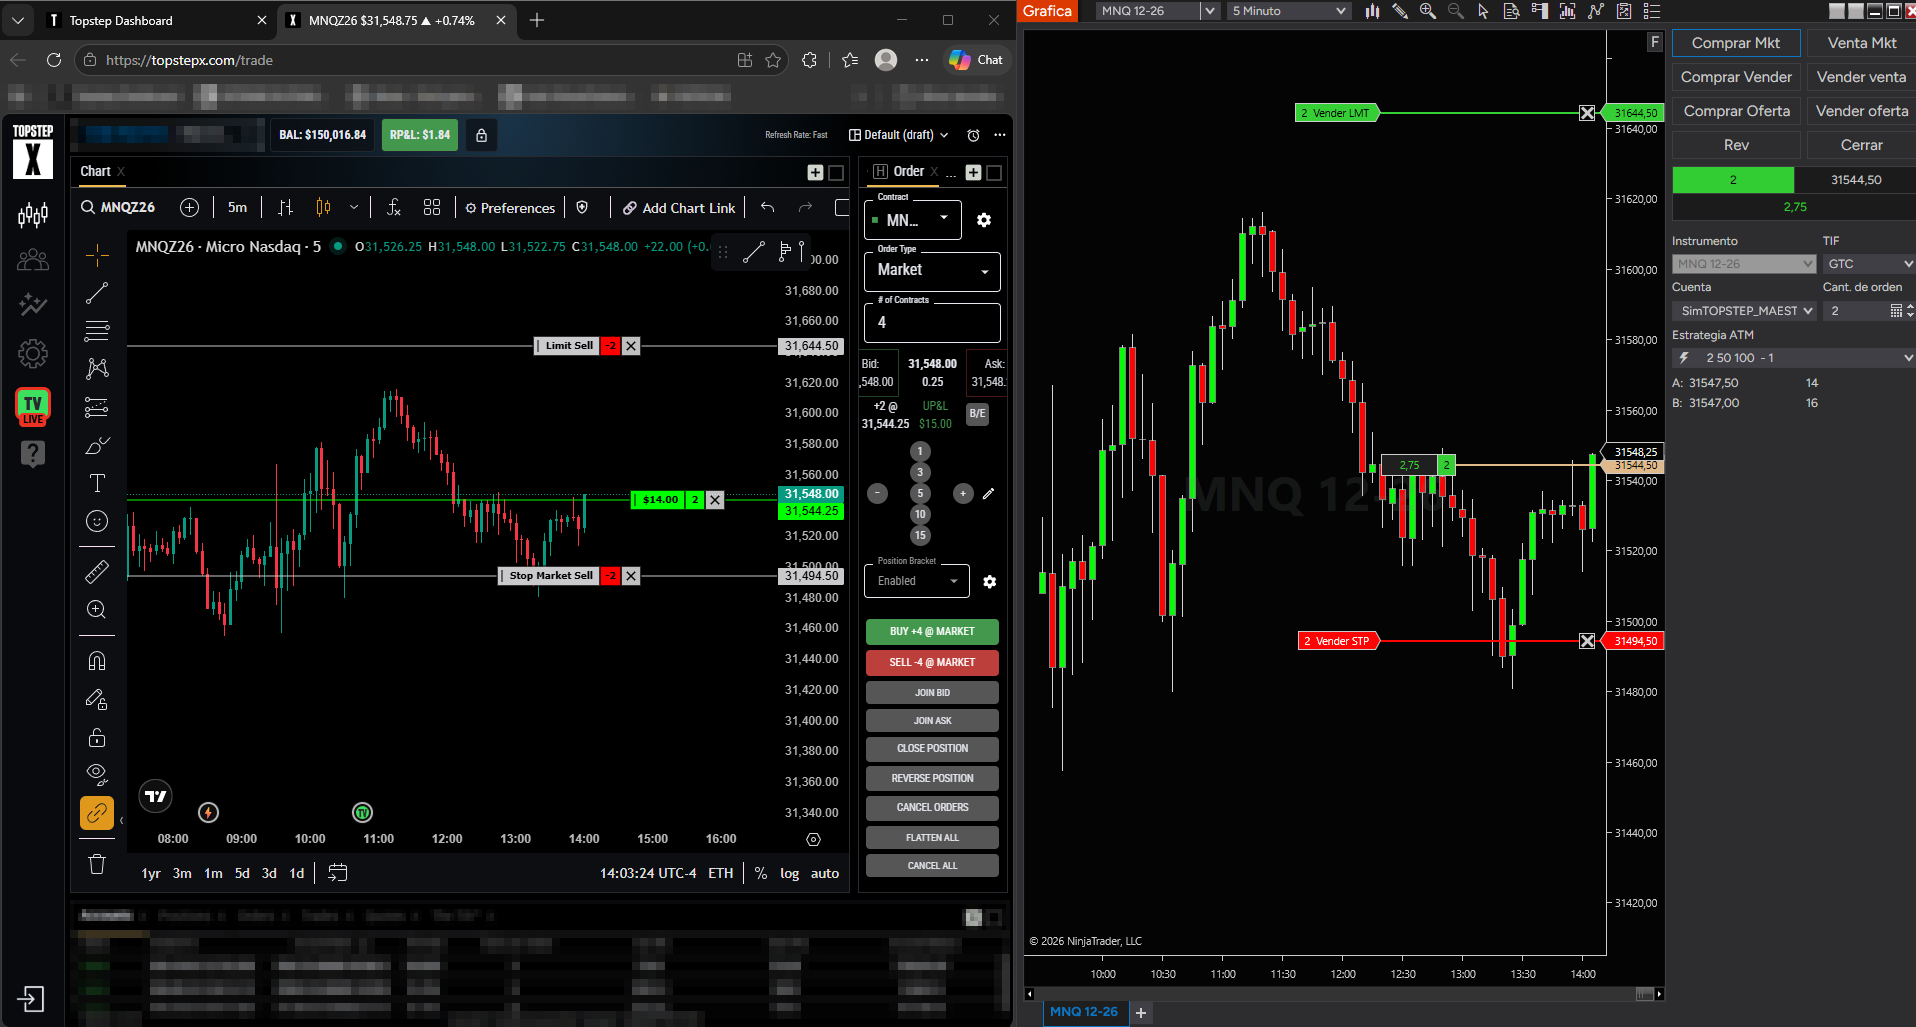Open the TIF GTC dropdown

pyautogui.click(x=1868, y=264)
